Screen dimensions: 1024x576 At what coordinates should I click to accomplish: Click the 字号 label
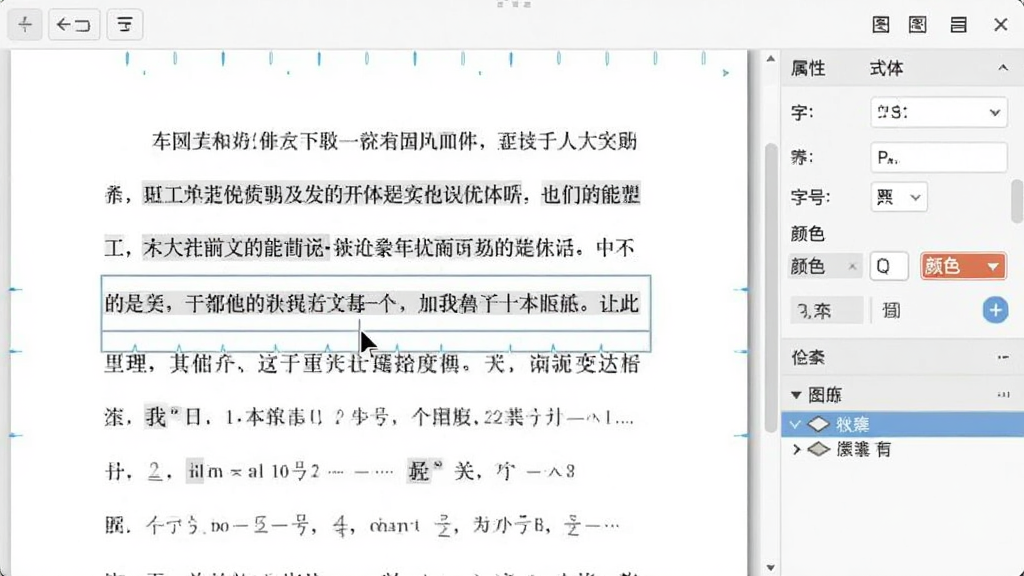click(810, 197)
